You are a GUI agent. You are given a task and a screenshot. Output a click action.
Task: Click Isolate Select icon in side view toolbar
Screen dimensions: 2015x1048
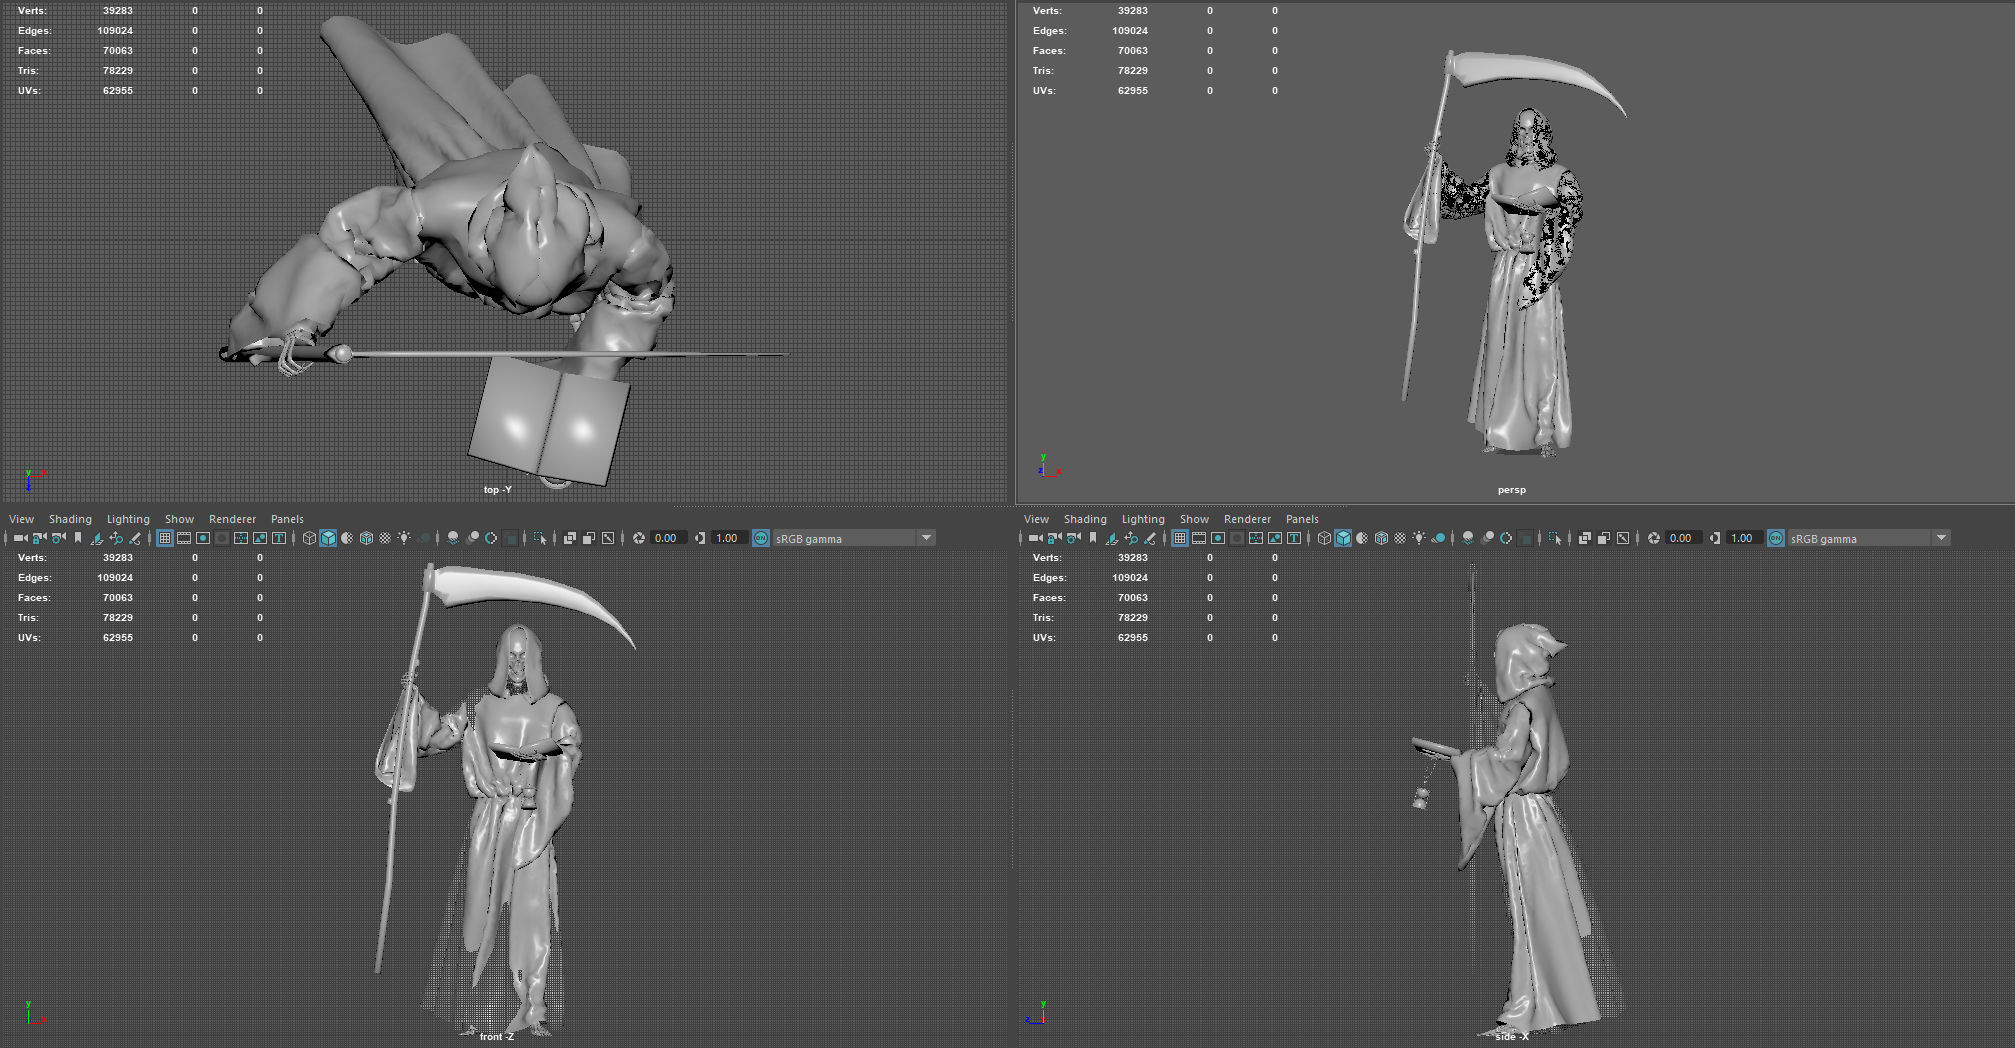click(1555, 538)
